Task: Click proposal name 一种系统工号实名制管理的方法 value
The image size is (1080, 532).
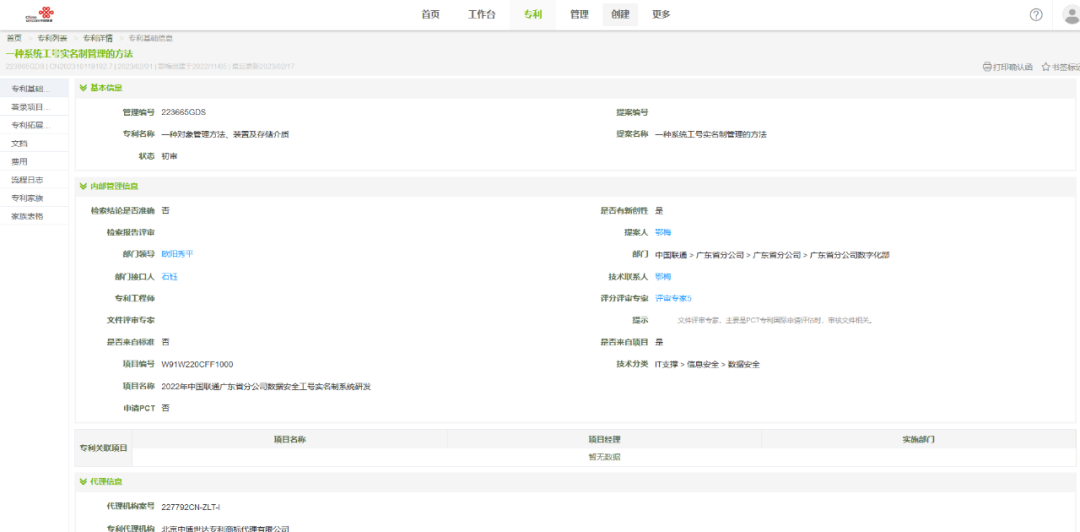Action: point(710,134)
